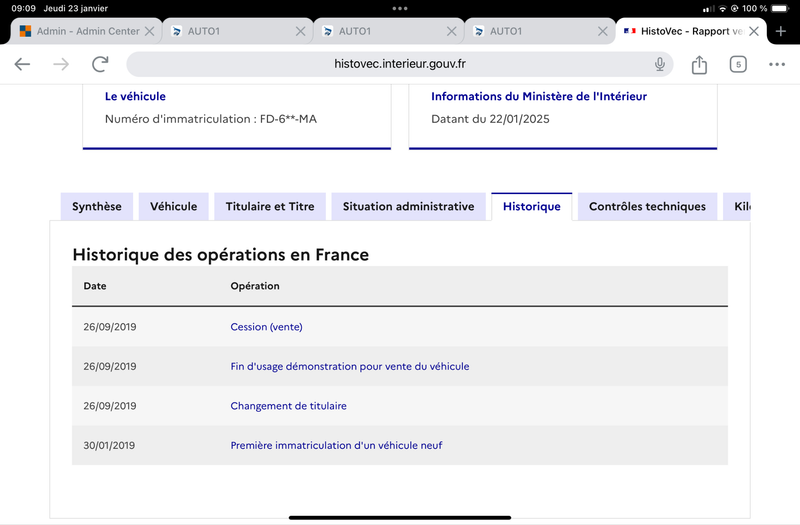This screenshot has width=800, height=525.
Task: Click the 26/09/2019 date beside Cession (vente)
Action: click(110, 327)
